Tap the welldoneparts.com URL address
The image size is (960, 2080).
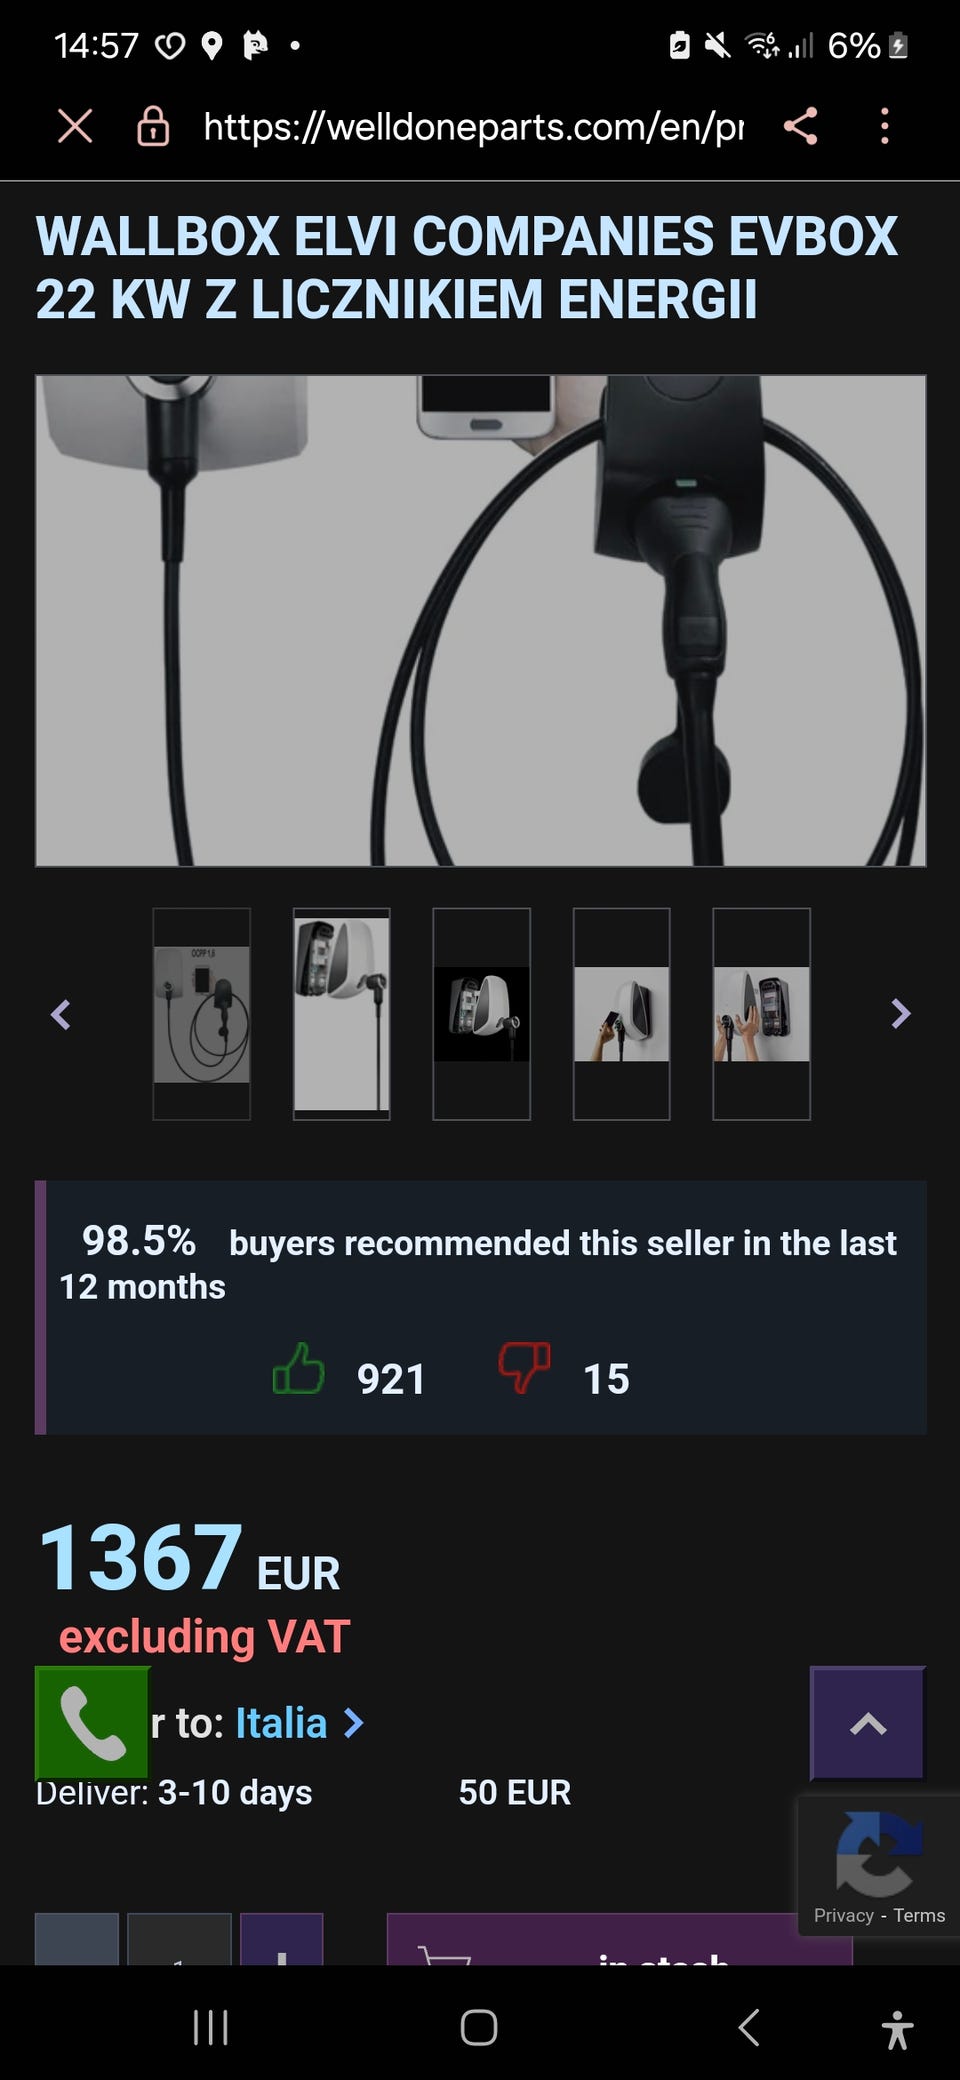pyautogui.click(x=473, y=127)
